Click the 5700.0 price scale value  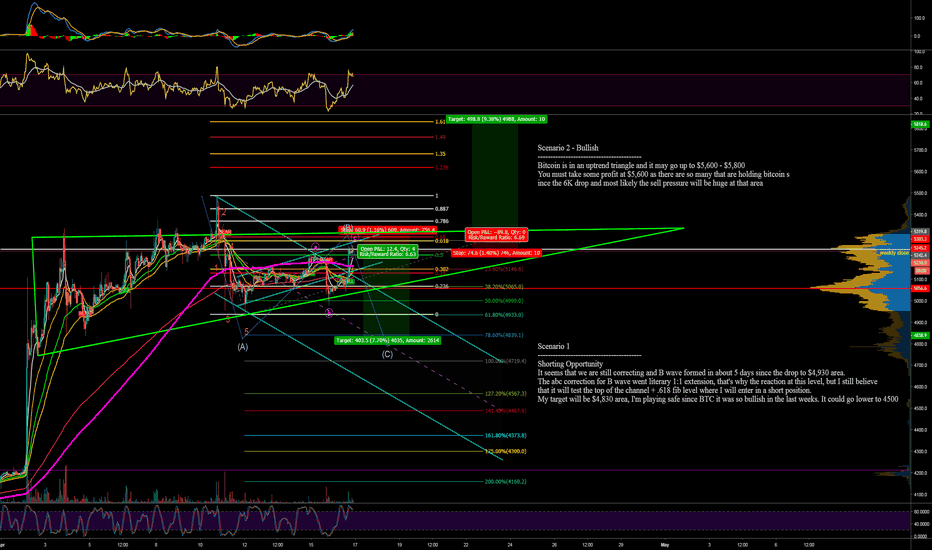click(920, 150)
